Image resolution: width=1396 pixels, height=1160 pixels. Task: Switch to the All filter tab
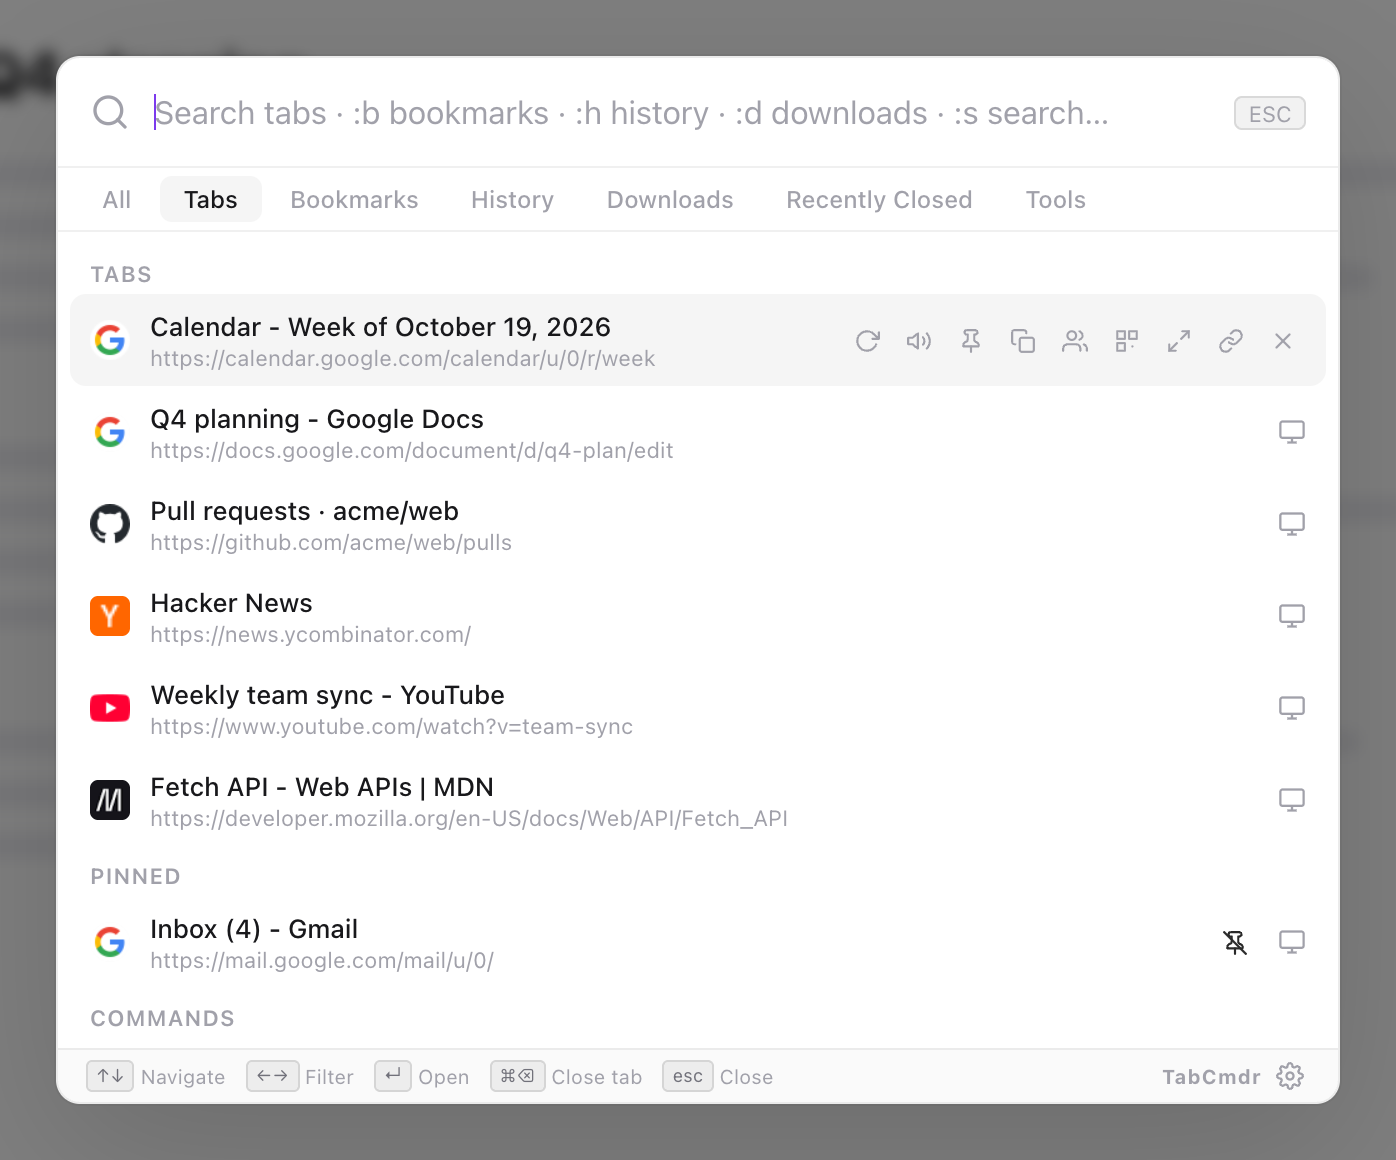click(117, 200)
